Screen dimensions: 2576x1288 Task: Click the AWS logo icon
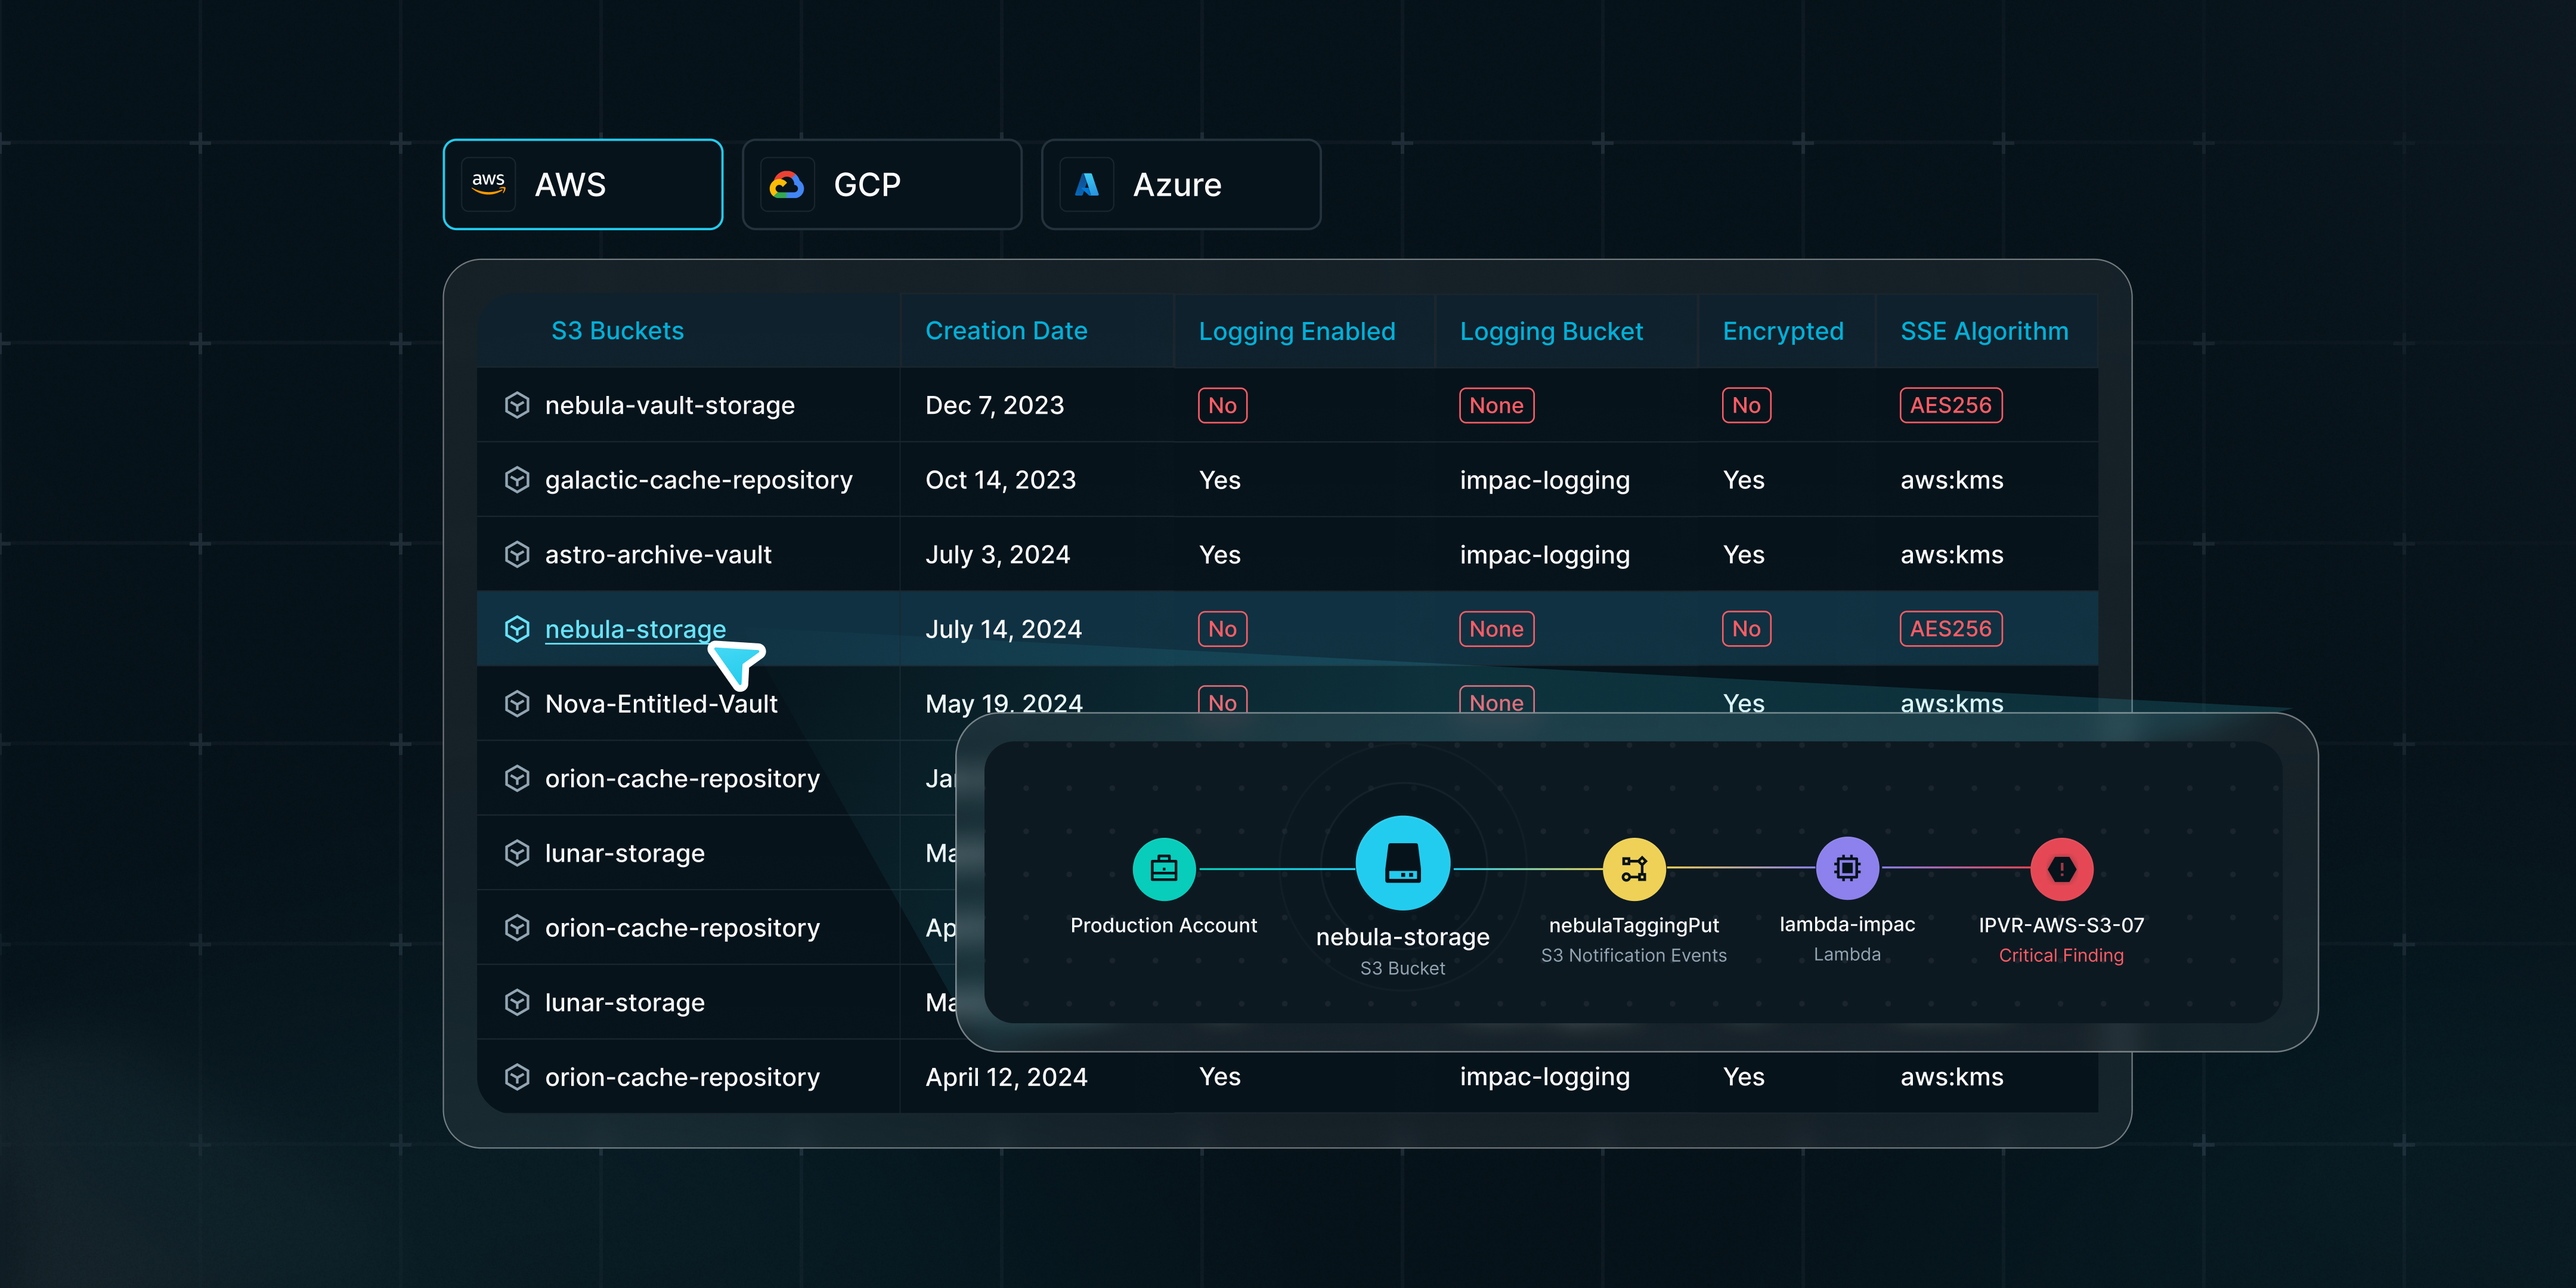[489, 184]
